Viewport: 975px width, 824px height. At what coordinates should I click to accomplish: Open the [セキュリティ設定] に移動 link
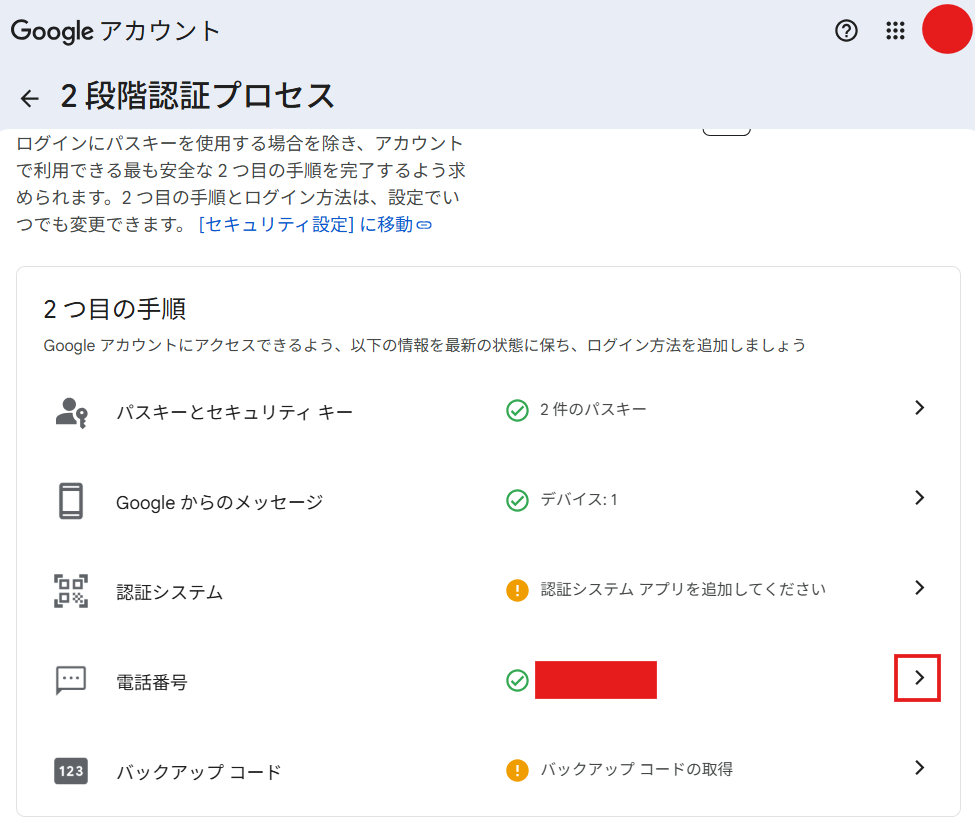pos(315,225)
